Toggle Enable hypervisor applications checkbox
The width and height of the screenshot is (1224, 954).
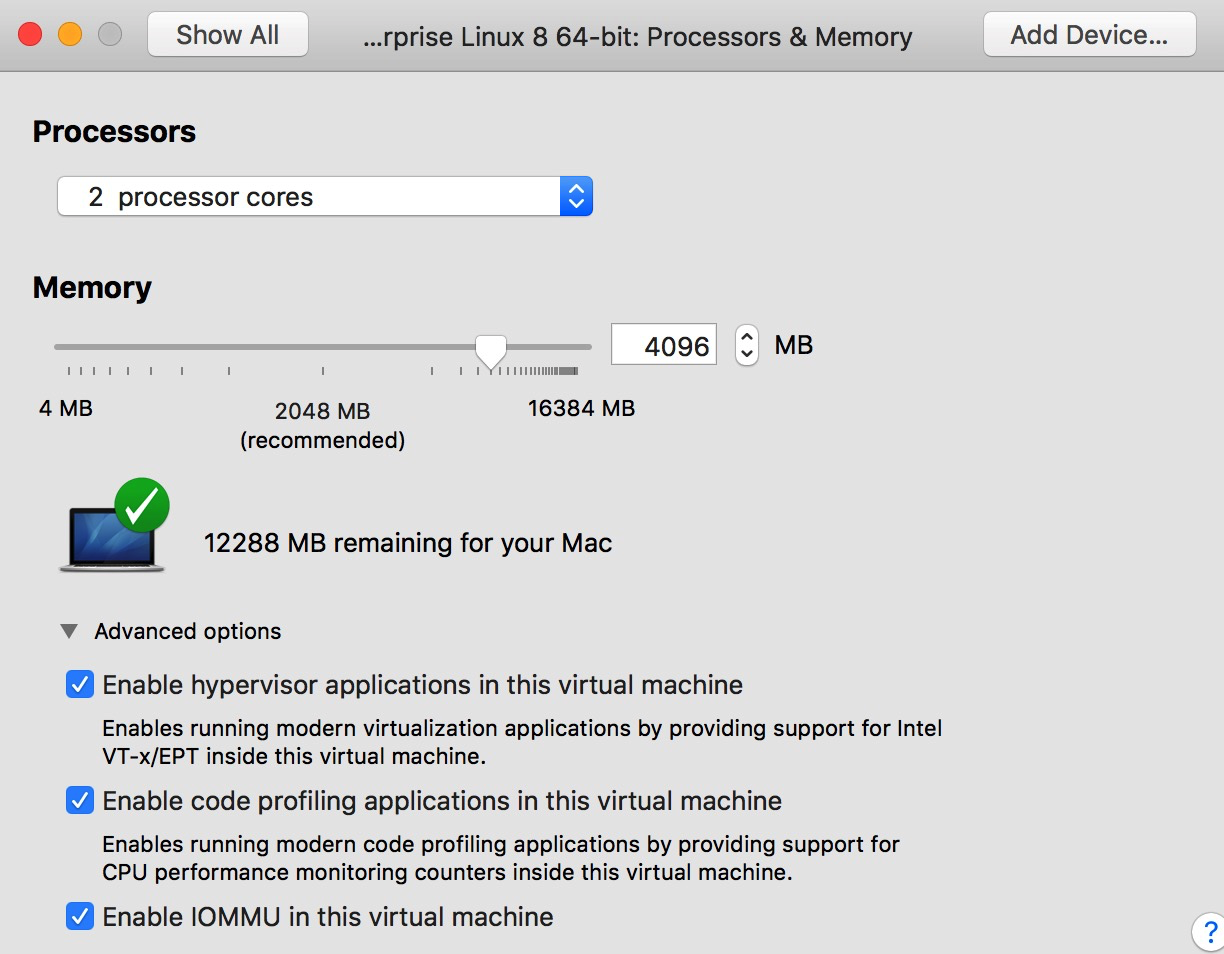tap(80, 685)
